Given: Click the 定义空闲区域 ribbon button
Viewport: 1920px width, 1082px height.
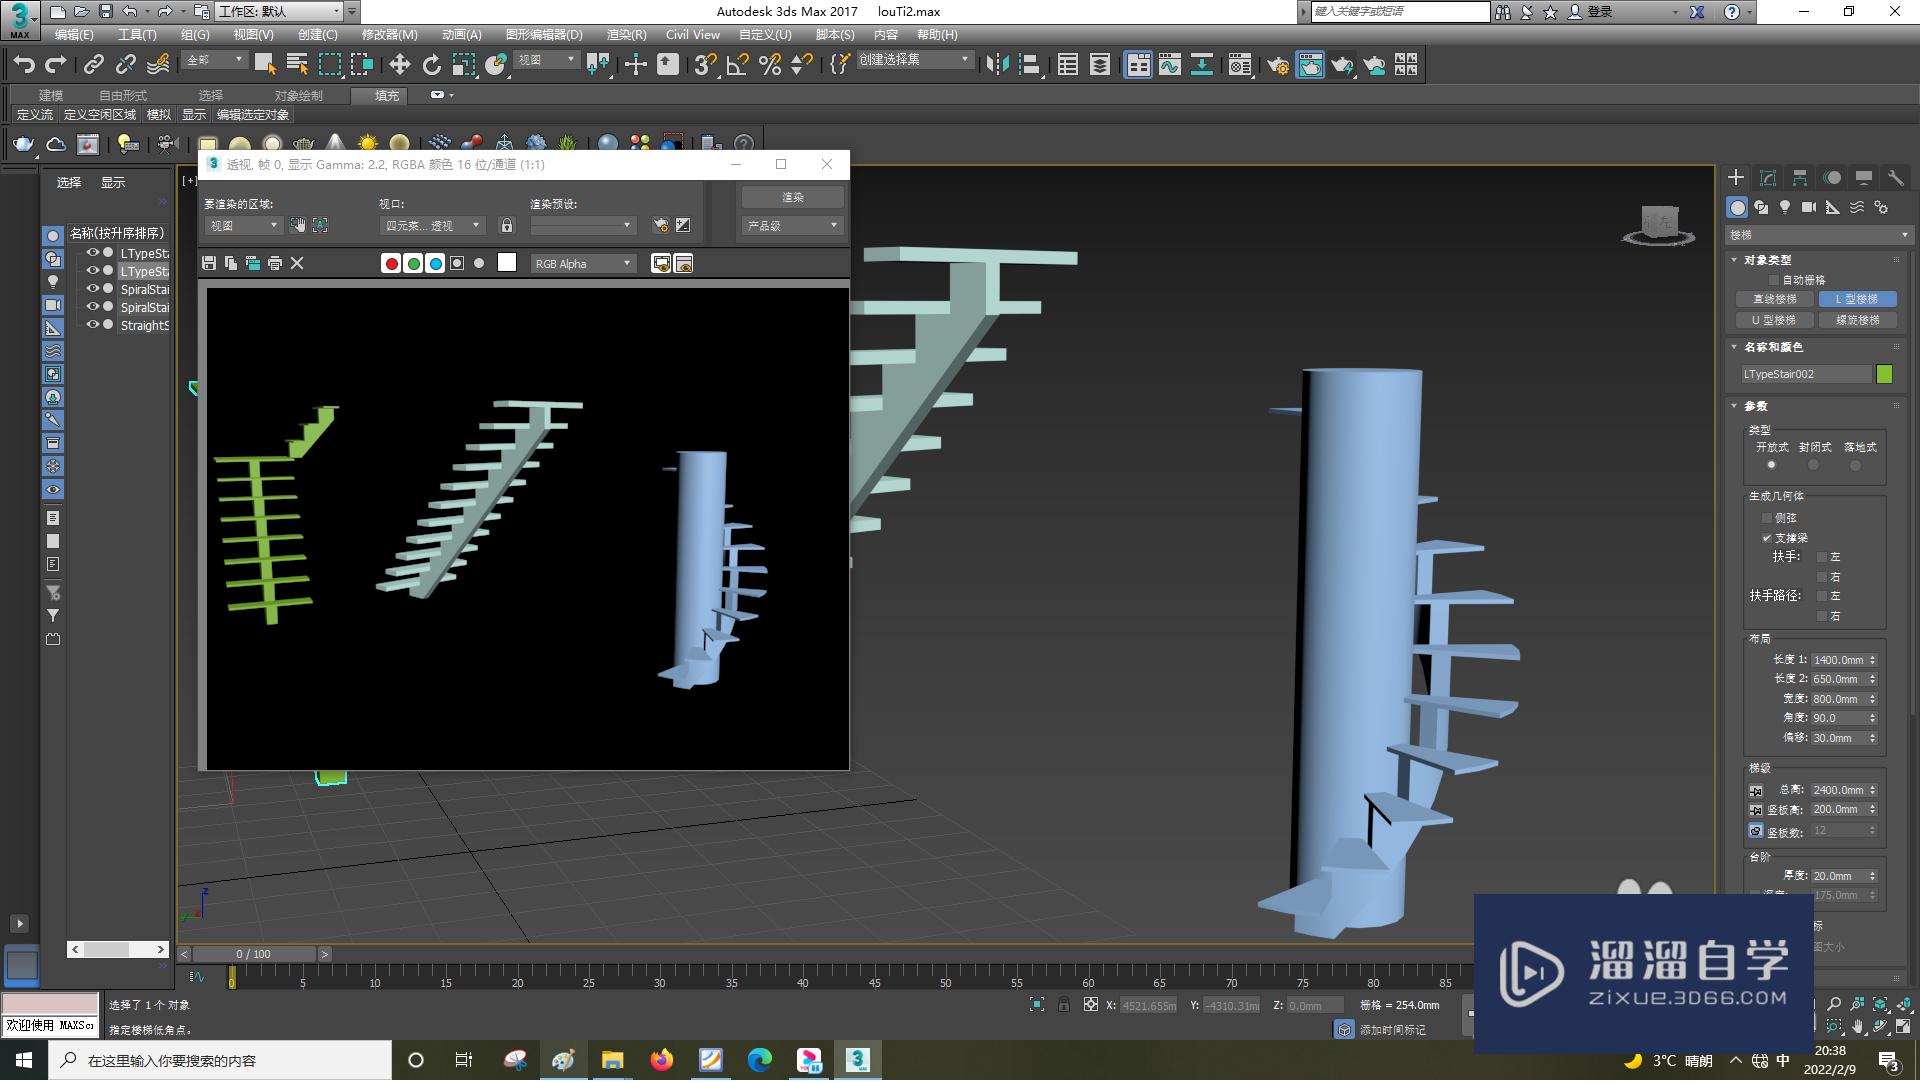Looking at the screenshot, I should click(100, 115).
